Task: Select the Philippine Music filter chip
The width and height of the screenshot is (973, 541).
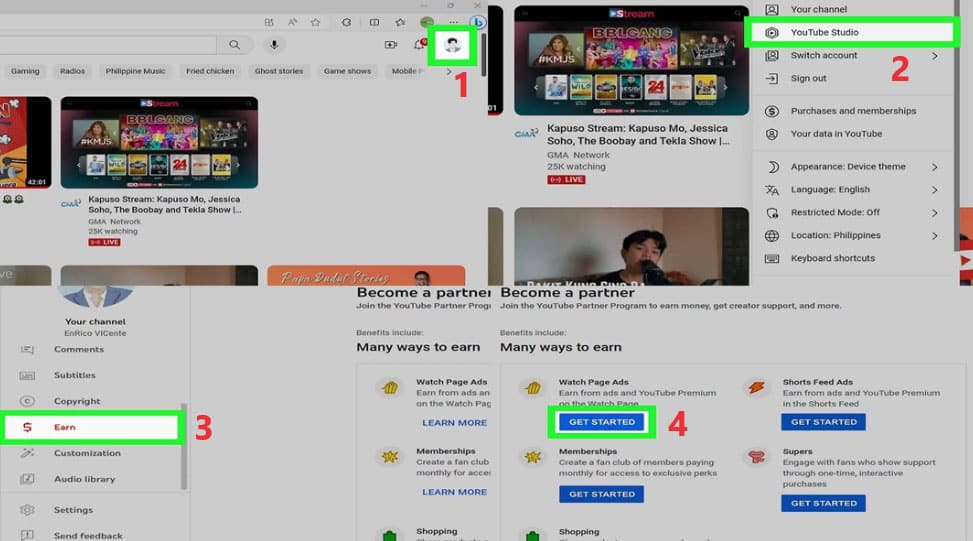Action: pos(135,71)
